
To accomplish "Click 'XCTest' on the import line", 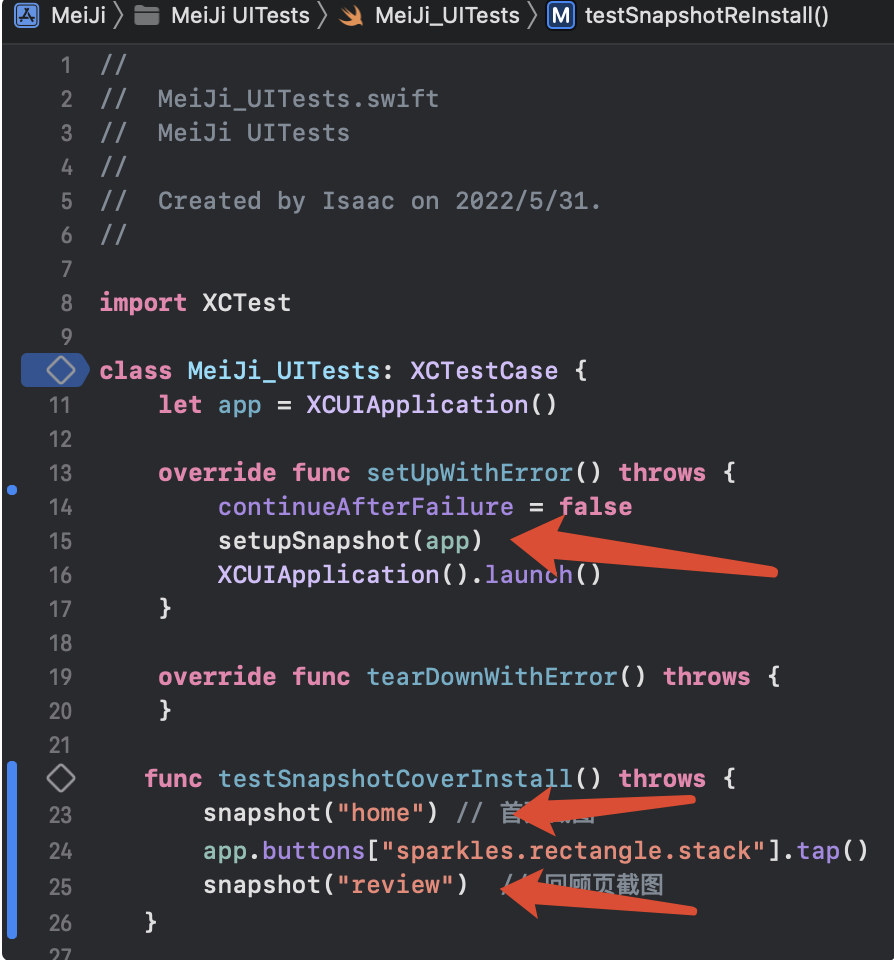I will pyautogui.click(x=246, y=302).
